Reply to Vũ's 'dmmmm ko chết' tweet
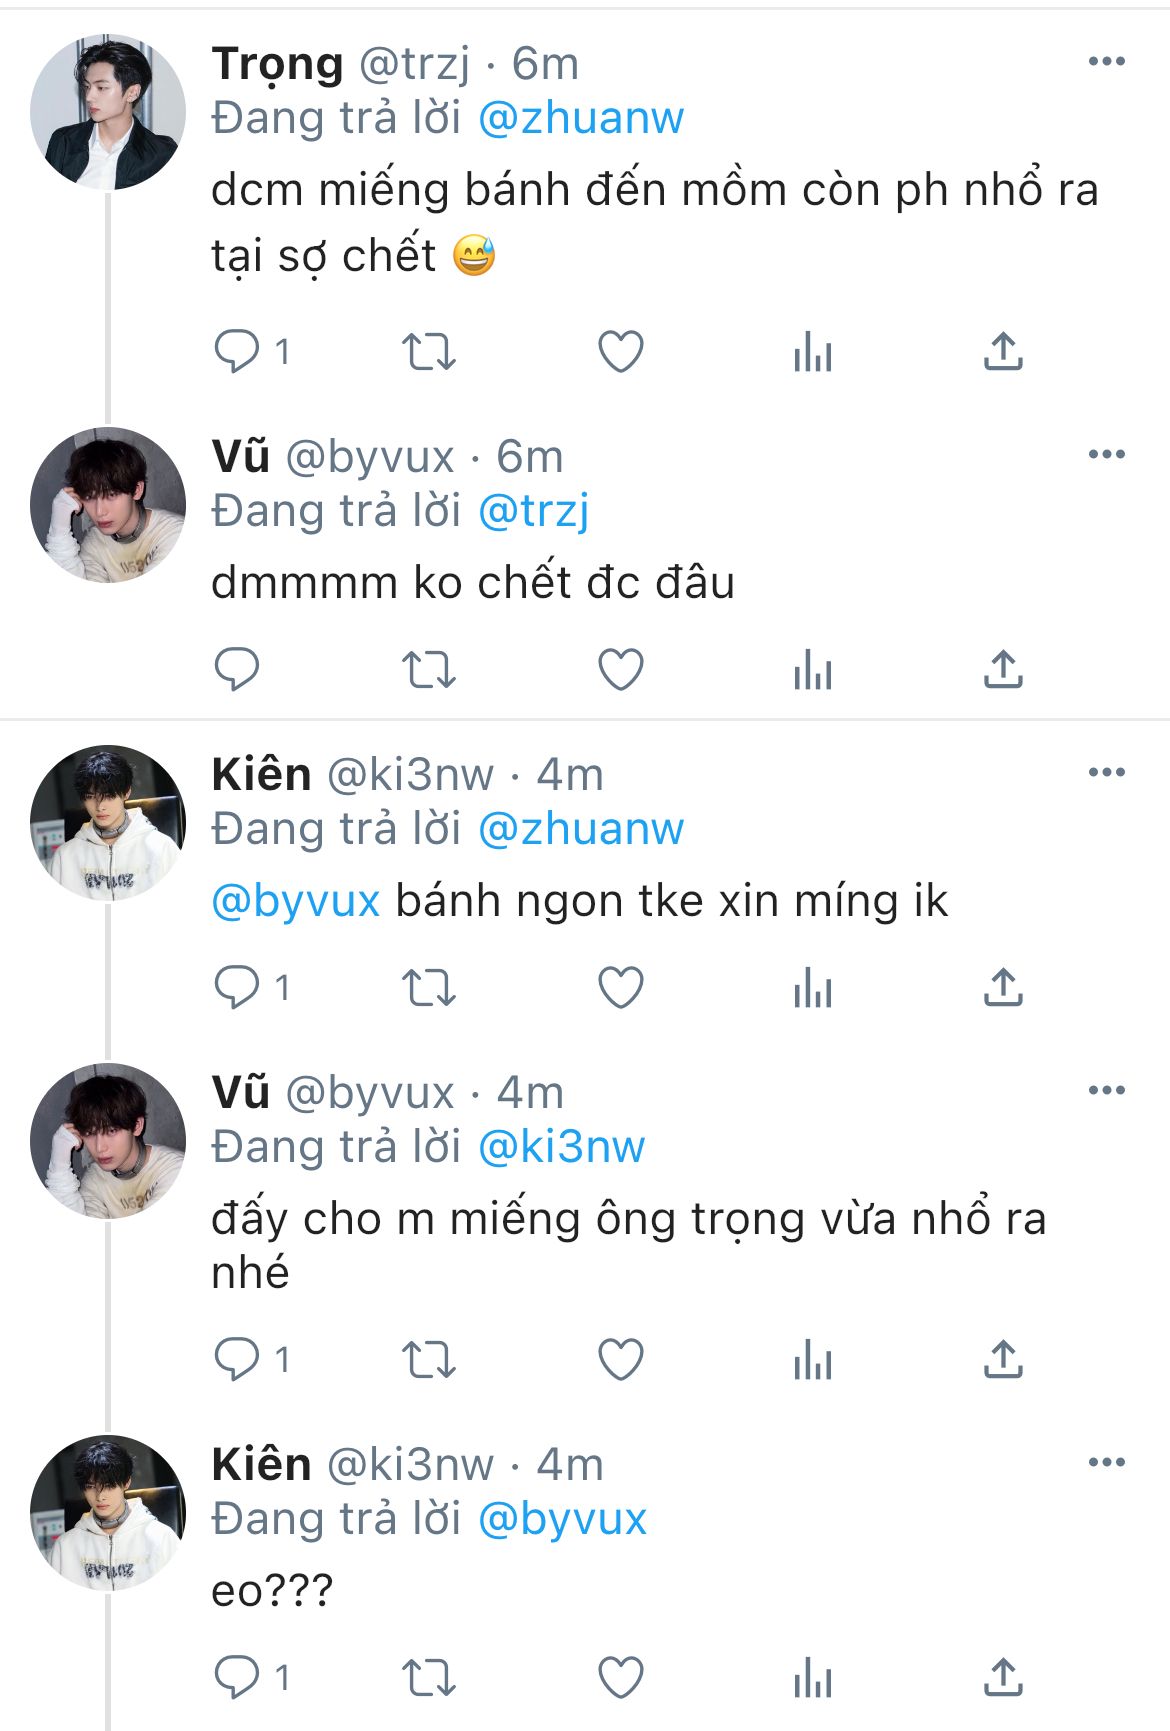1170x1731 pixels. pos(237,669)
